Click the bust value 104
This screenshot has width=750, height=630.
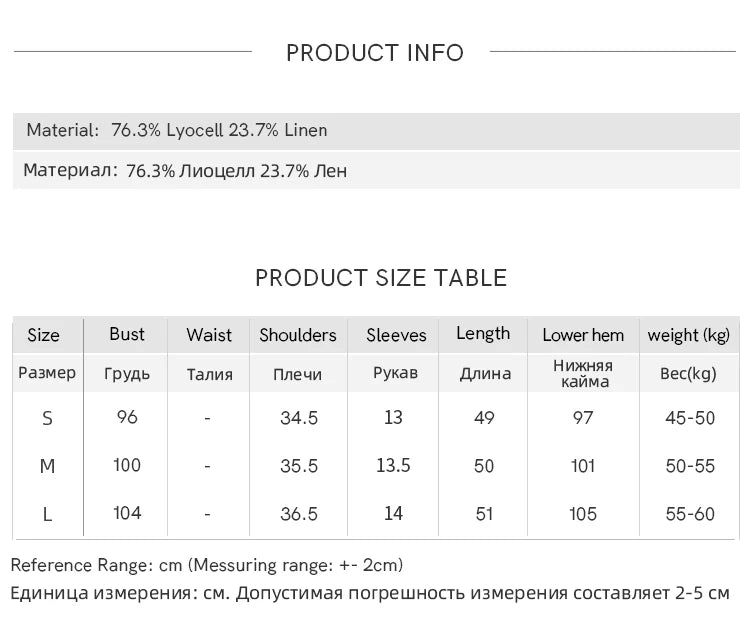[127, 513]
